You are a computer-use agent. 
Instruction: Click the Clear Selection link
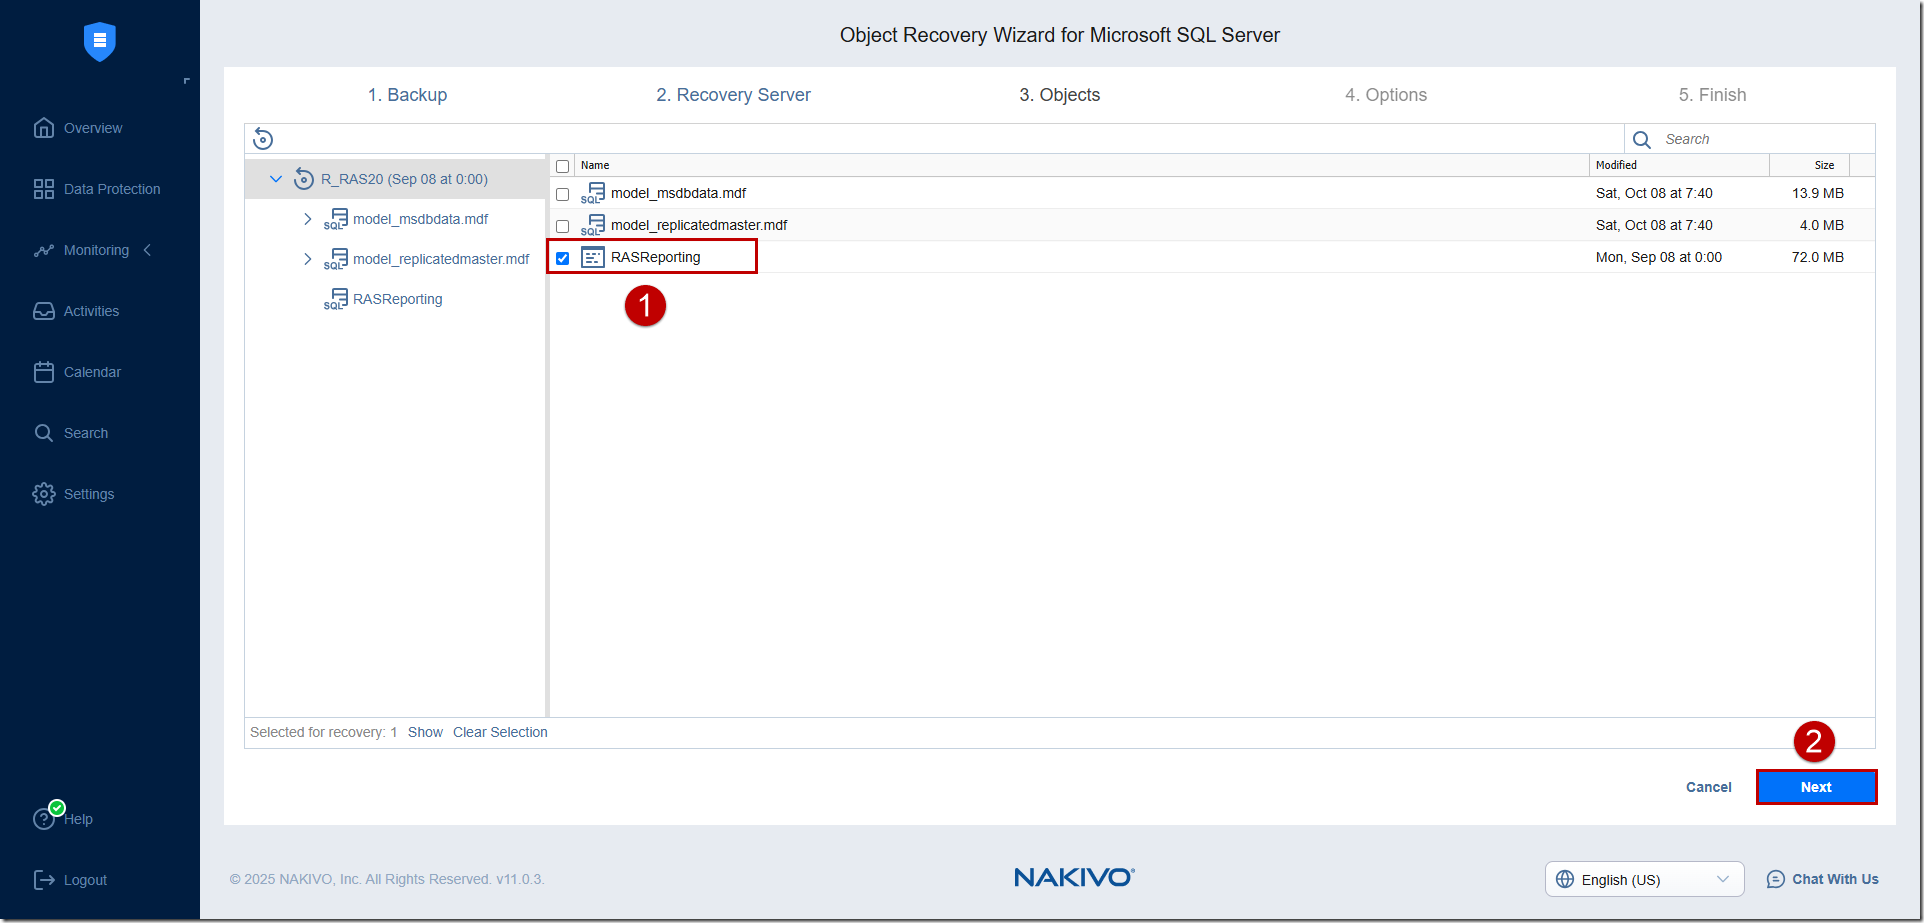[x=500, y=732]
